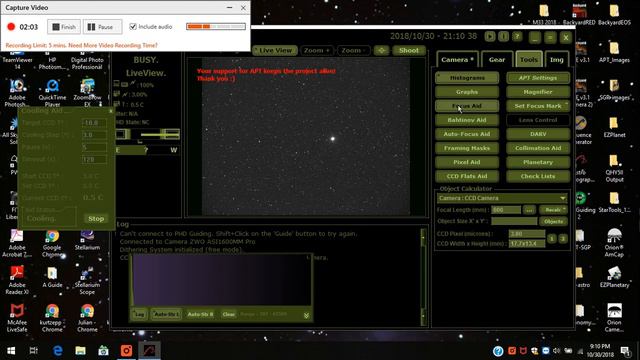
Task: Click Microsoft Edge on the taskbar
Action: point(58,351)
